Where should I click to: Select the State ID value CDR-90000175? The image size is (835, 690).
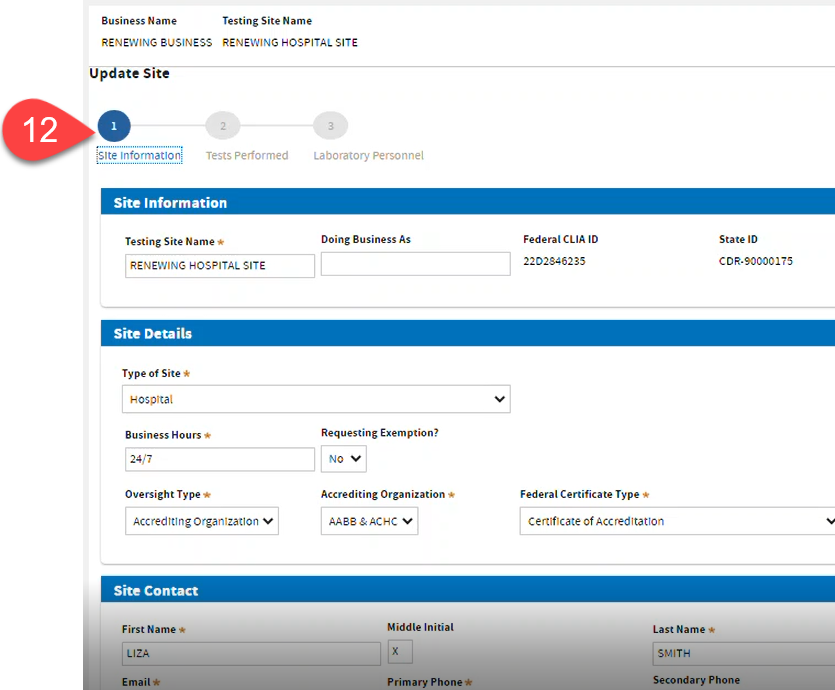click(756, 261)
